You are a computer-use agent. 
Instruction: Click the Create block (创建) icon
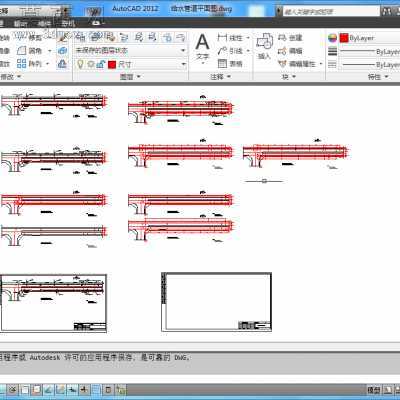[x=290, y=38]
